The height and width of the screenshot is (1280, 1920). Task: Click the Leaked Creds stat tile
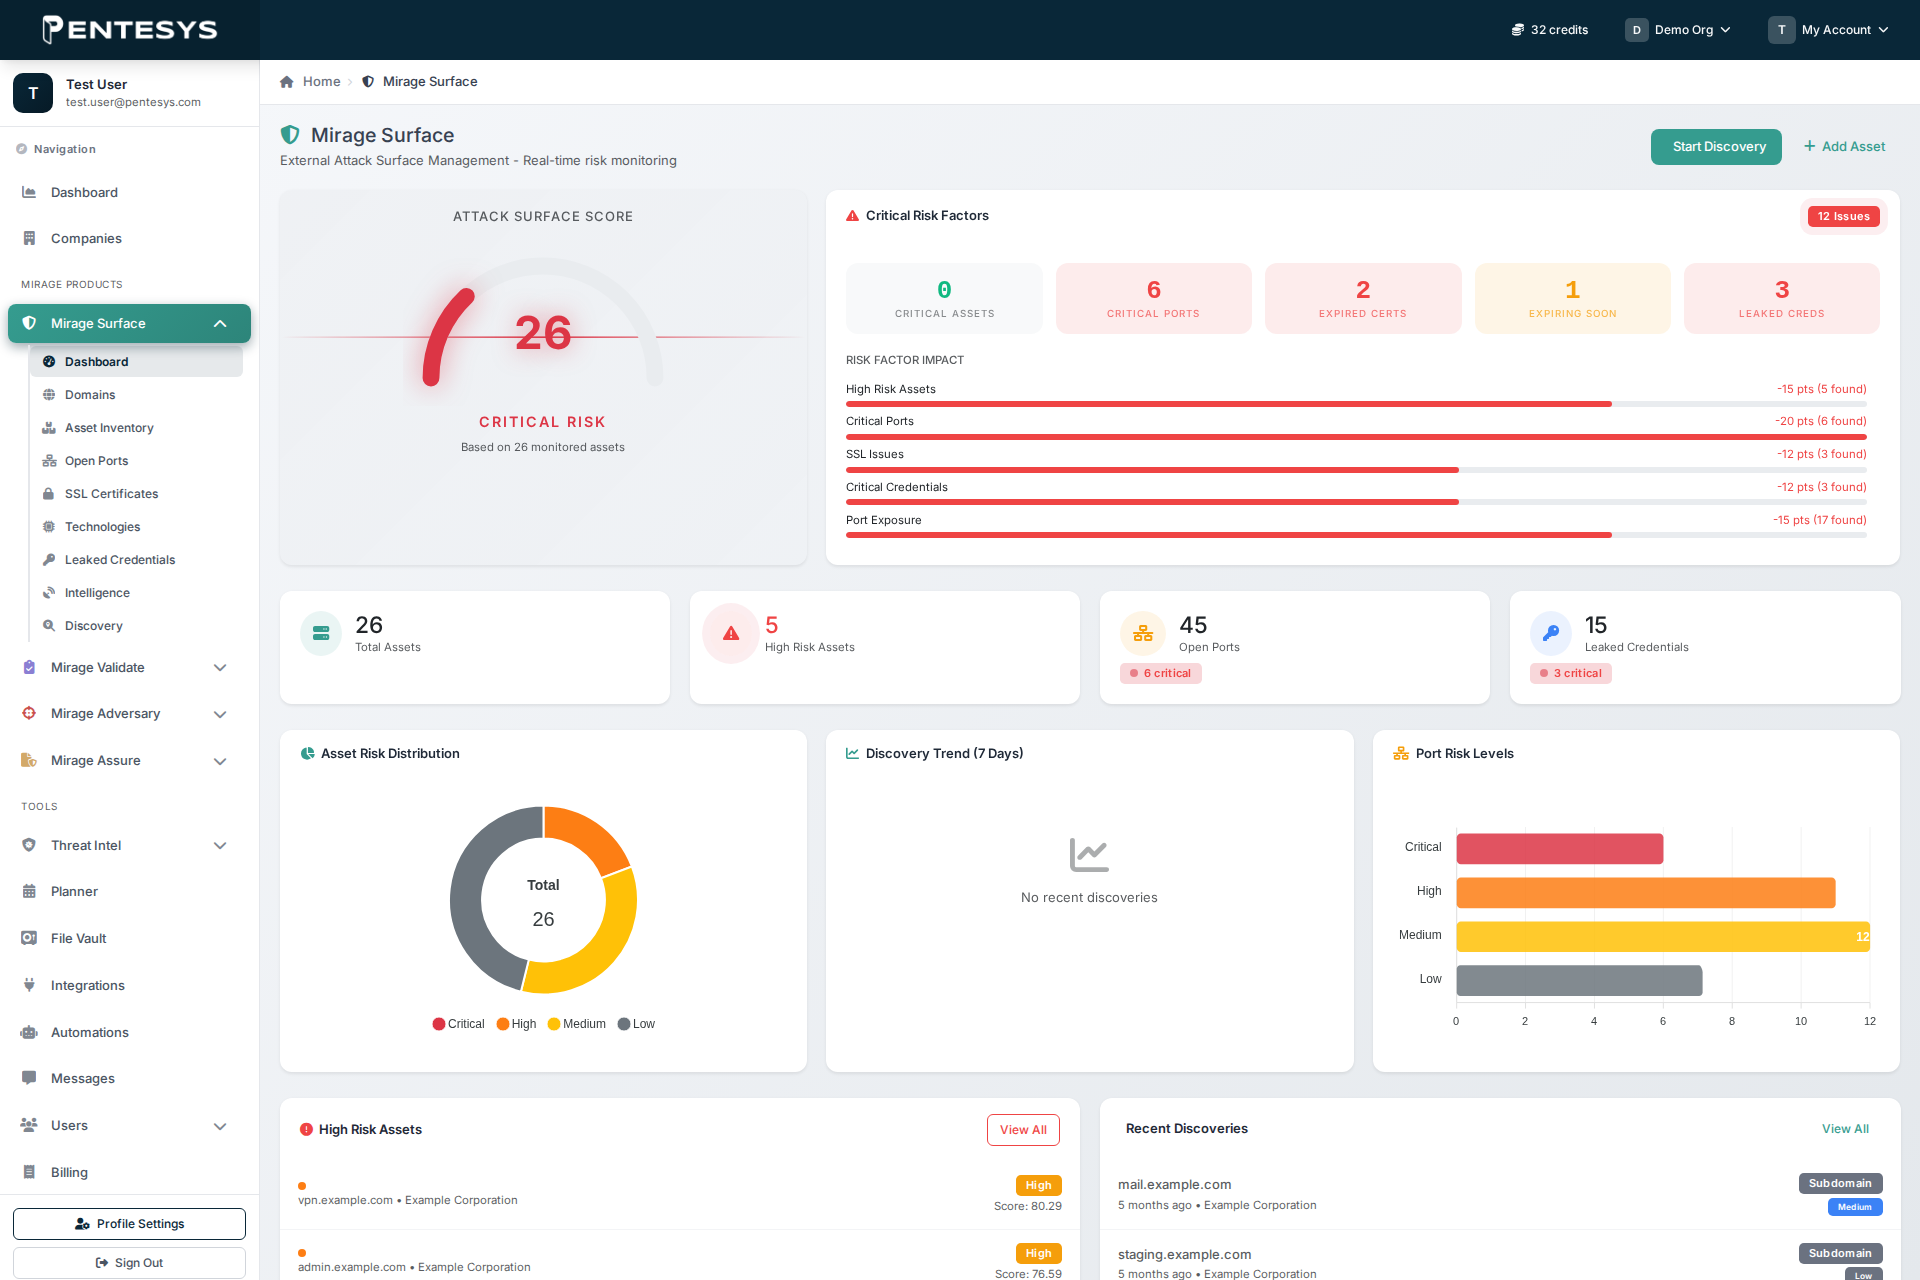1782,298
